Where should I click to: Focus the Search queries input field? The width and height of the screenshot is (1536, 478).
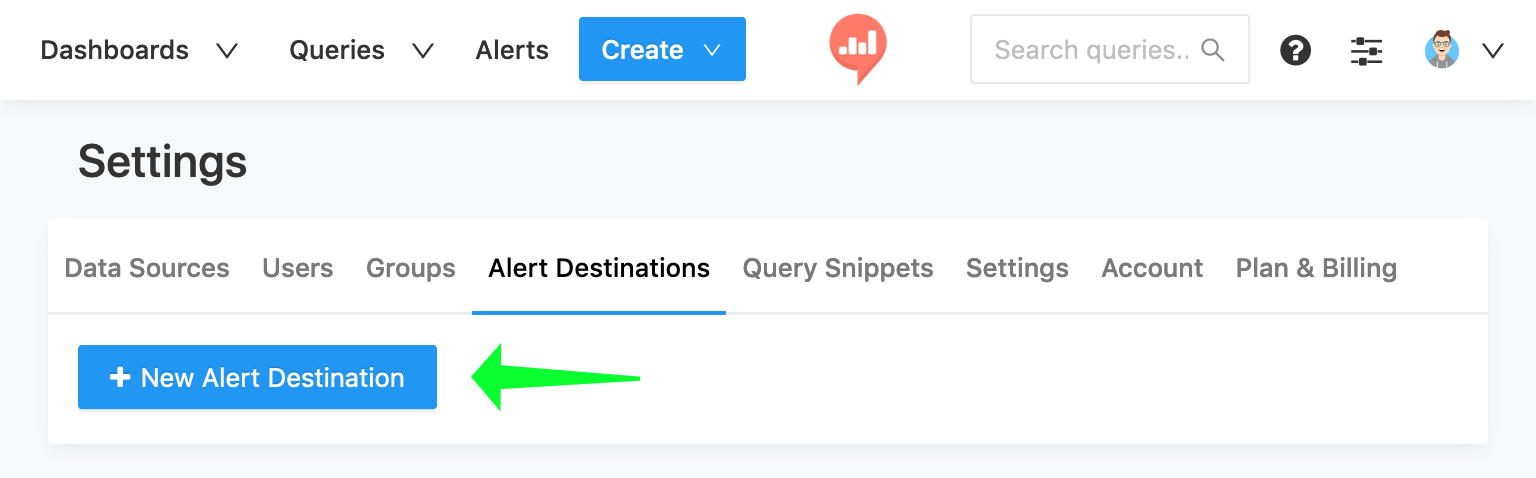[1090, 50]
